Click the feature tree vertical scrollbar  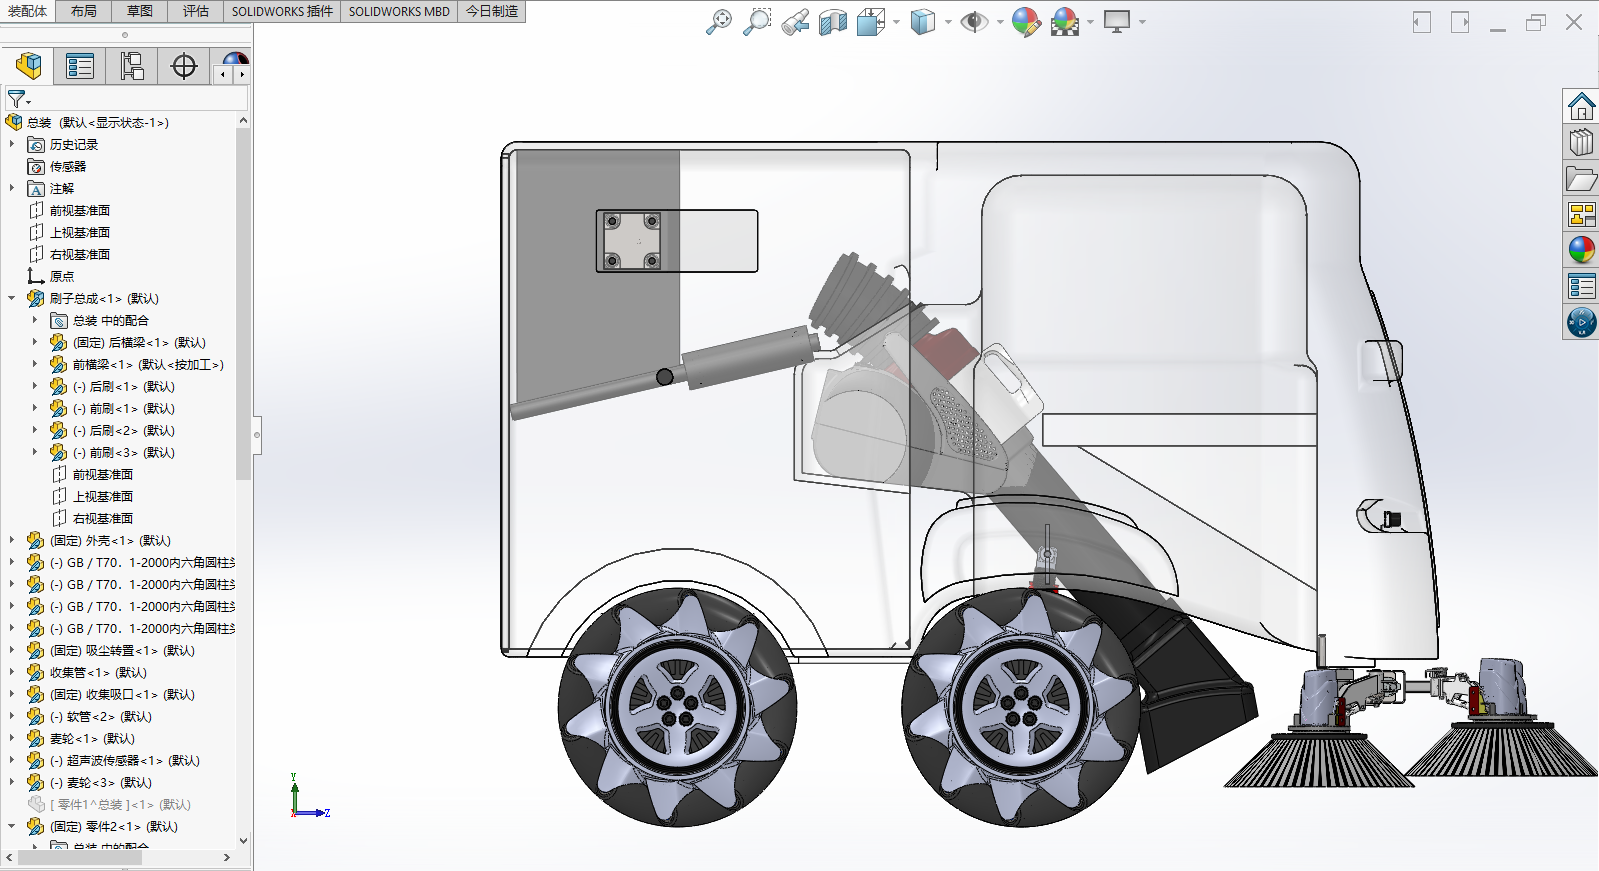243,480
